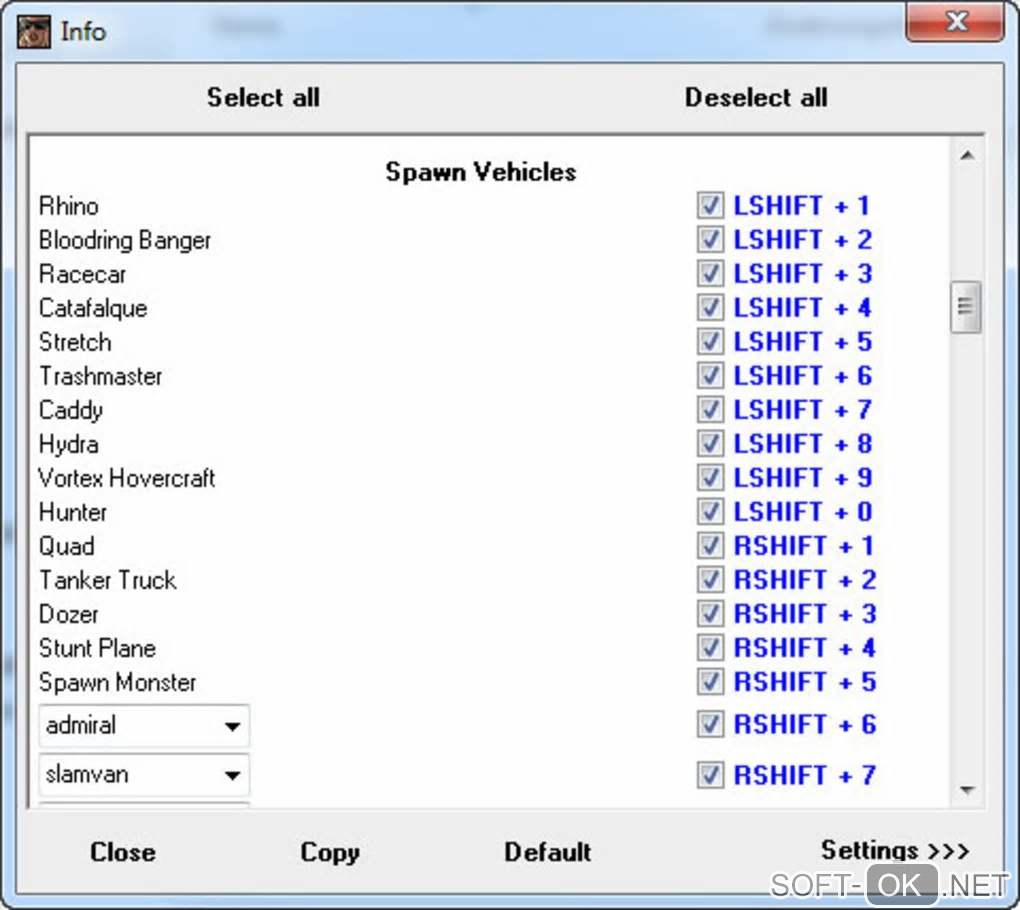Click the Spawn Monster label
The image size is (1020, 910).
(x=118, y=682)
